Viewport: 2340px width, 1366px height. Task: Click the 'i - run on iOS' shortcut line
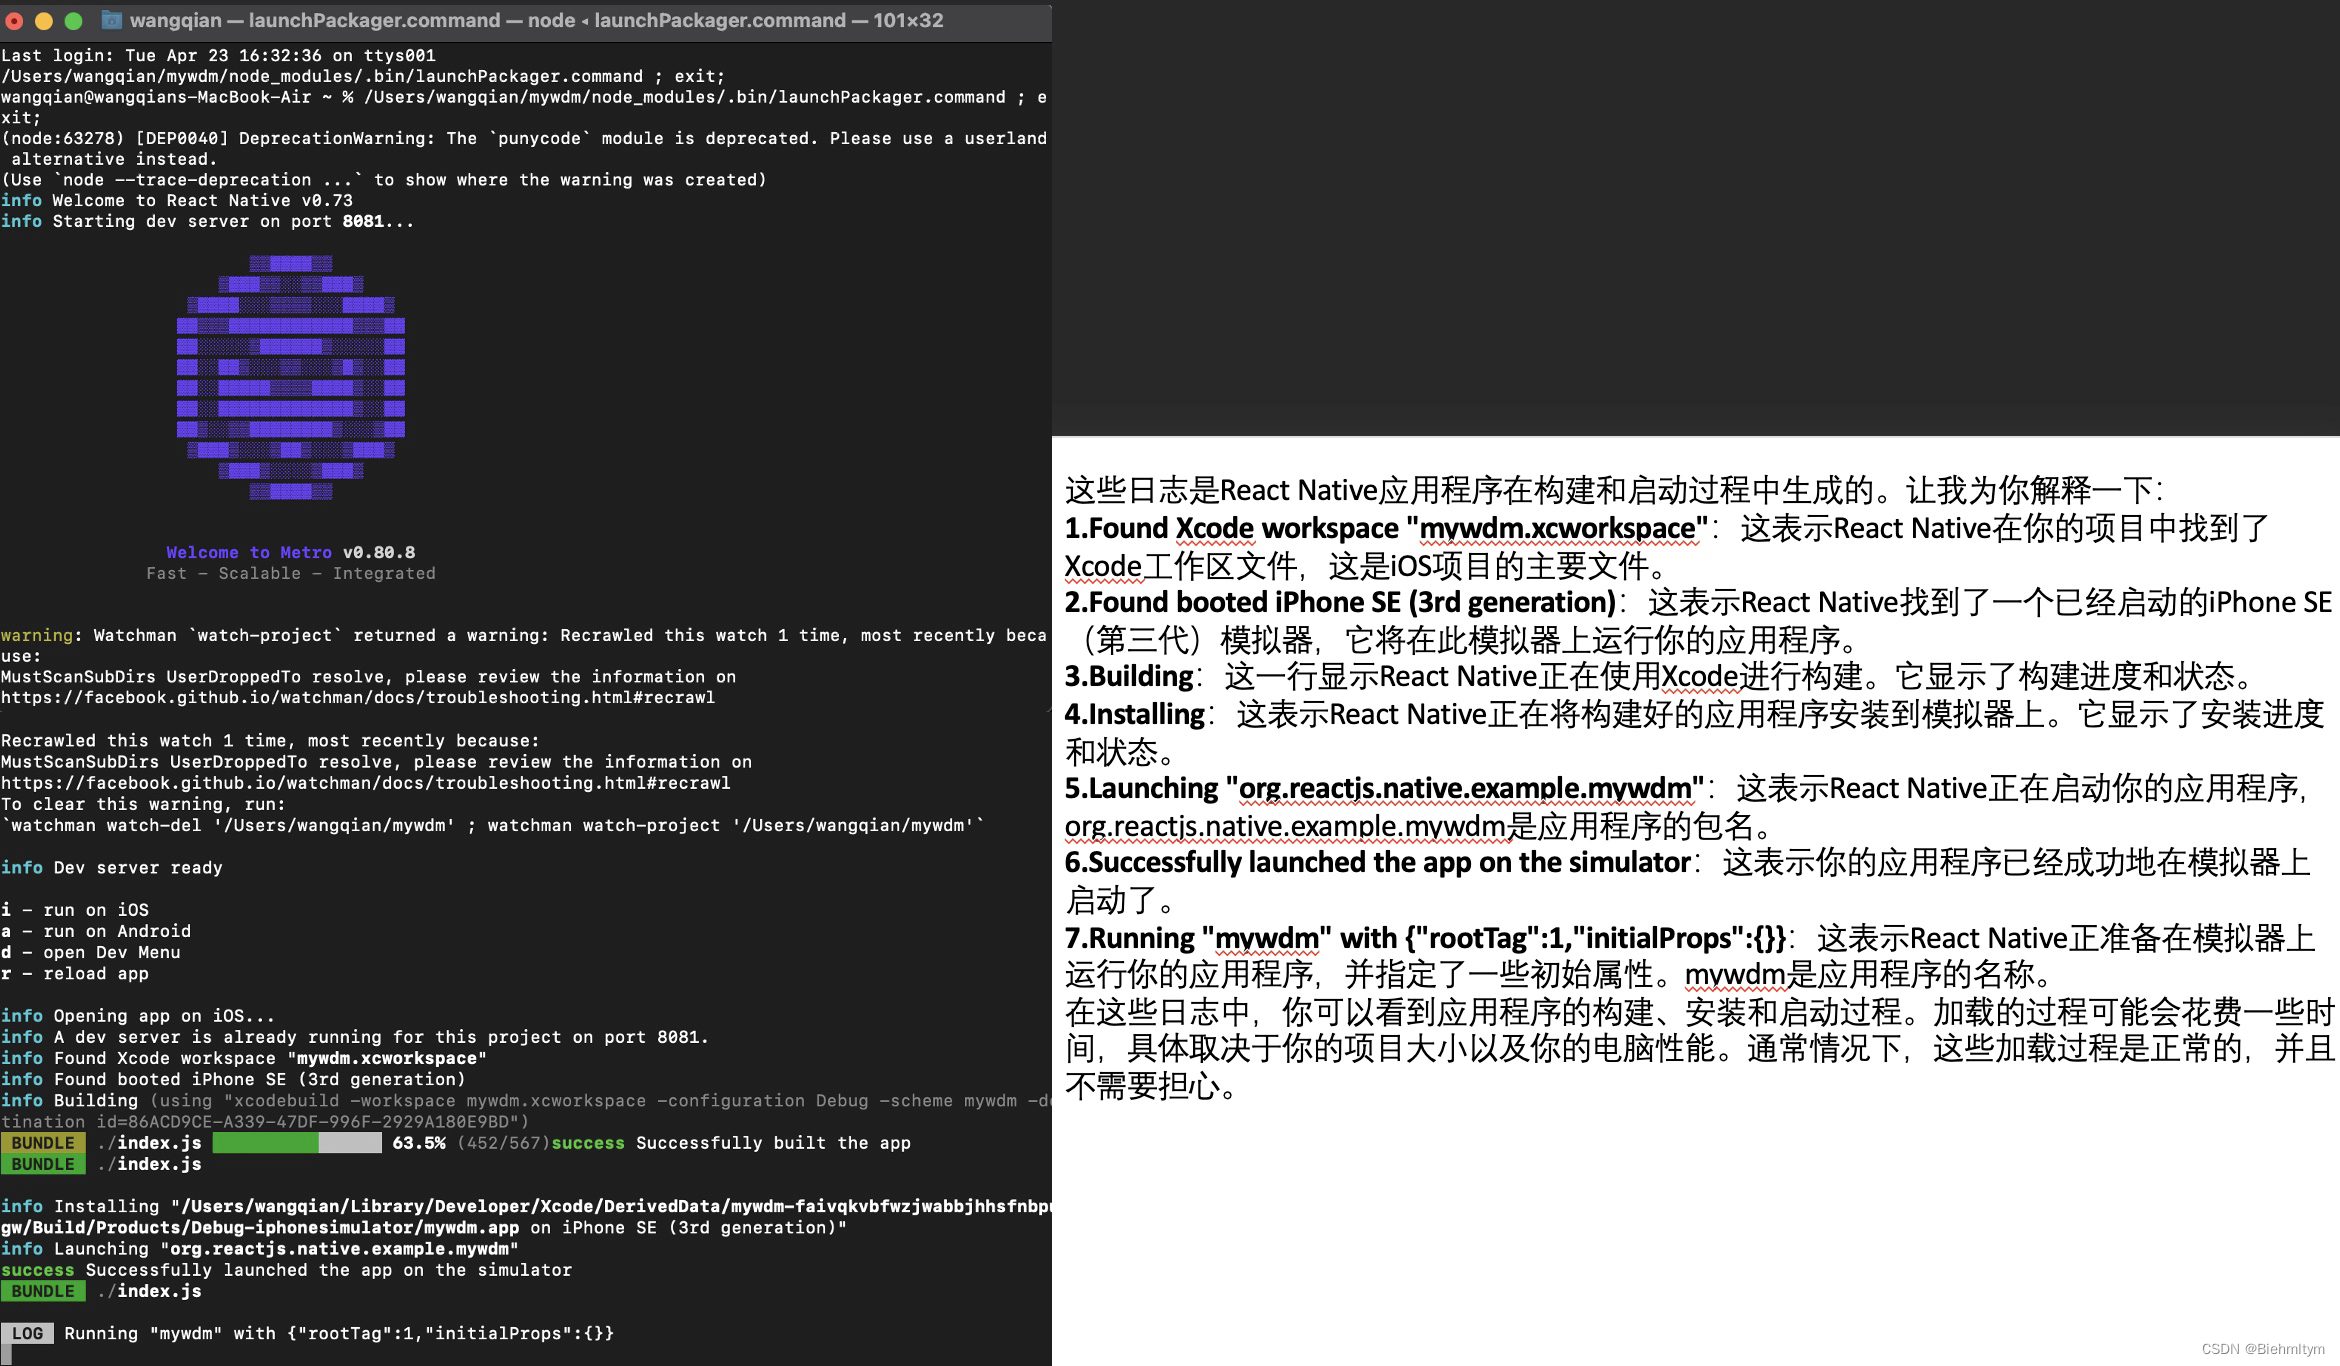(x=75, y=910)
